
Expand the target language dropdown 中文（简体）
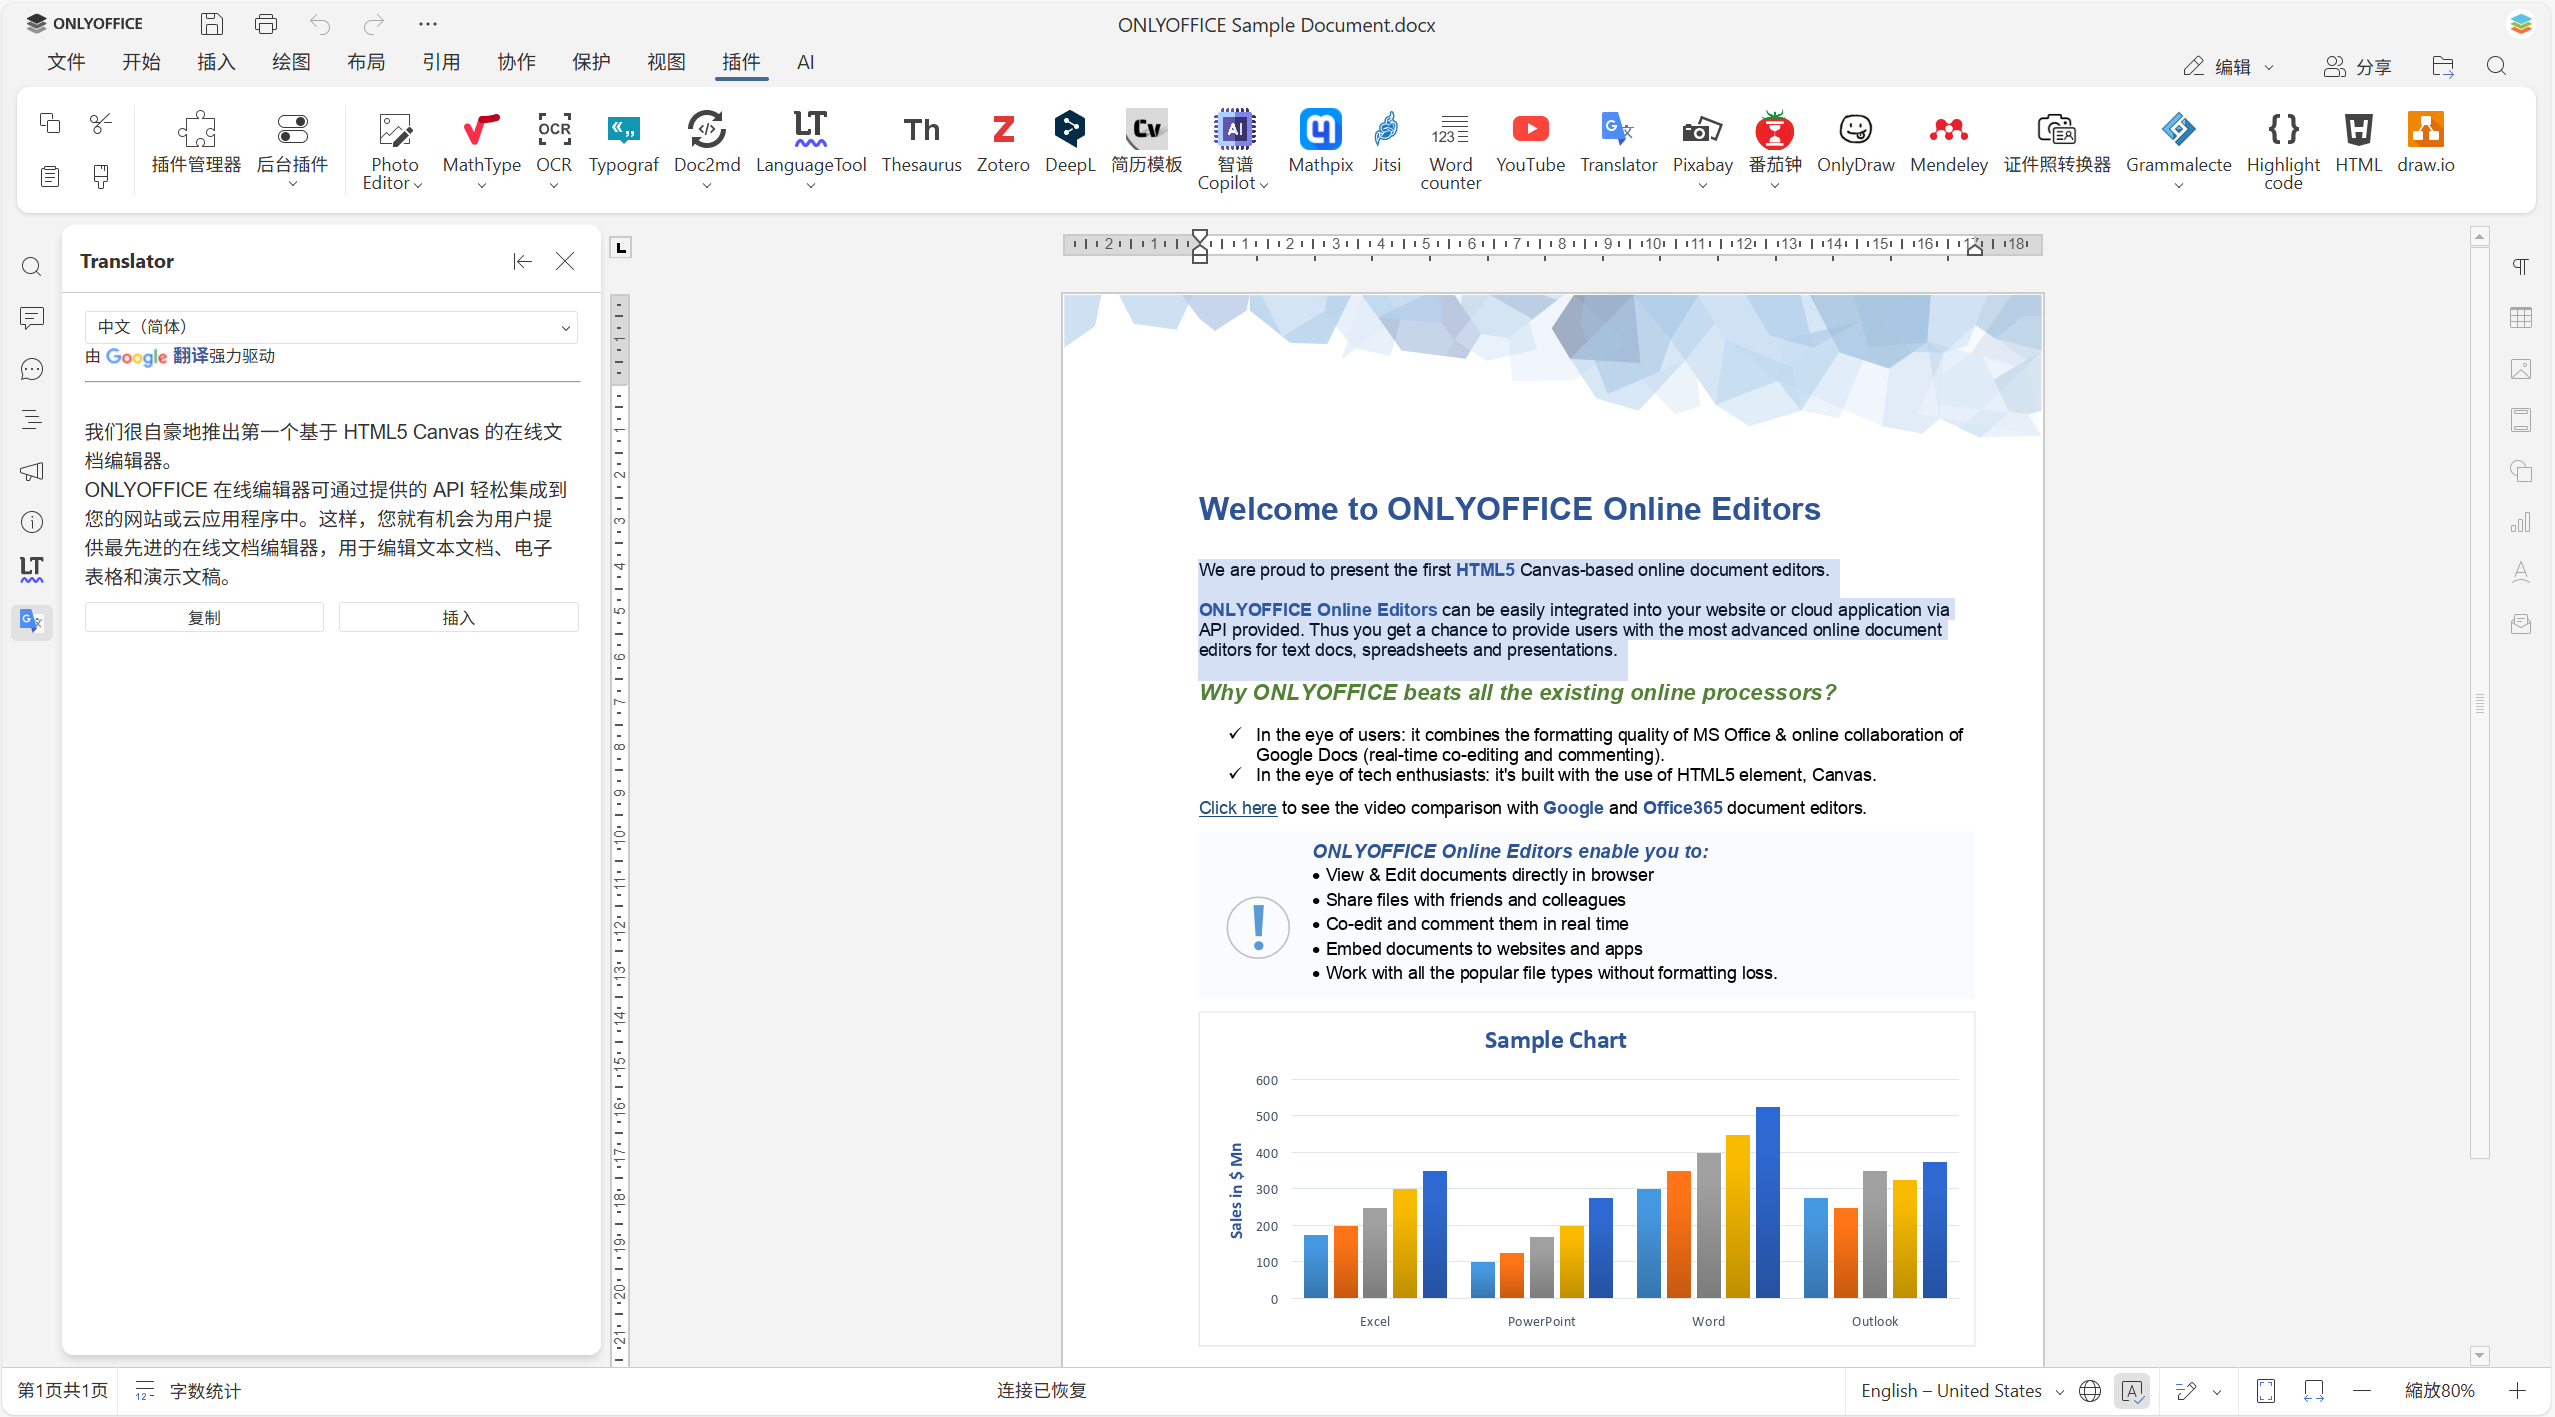[331, 327]
